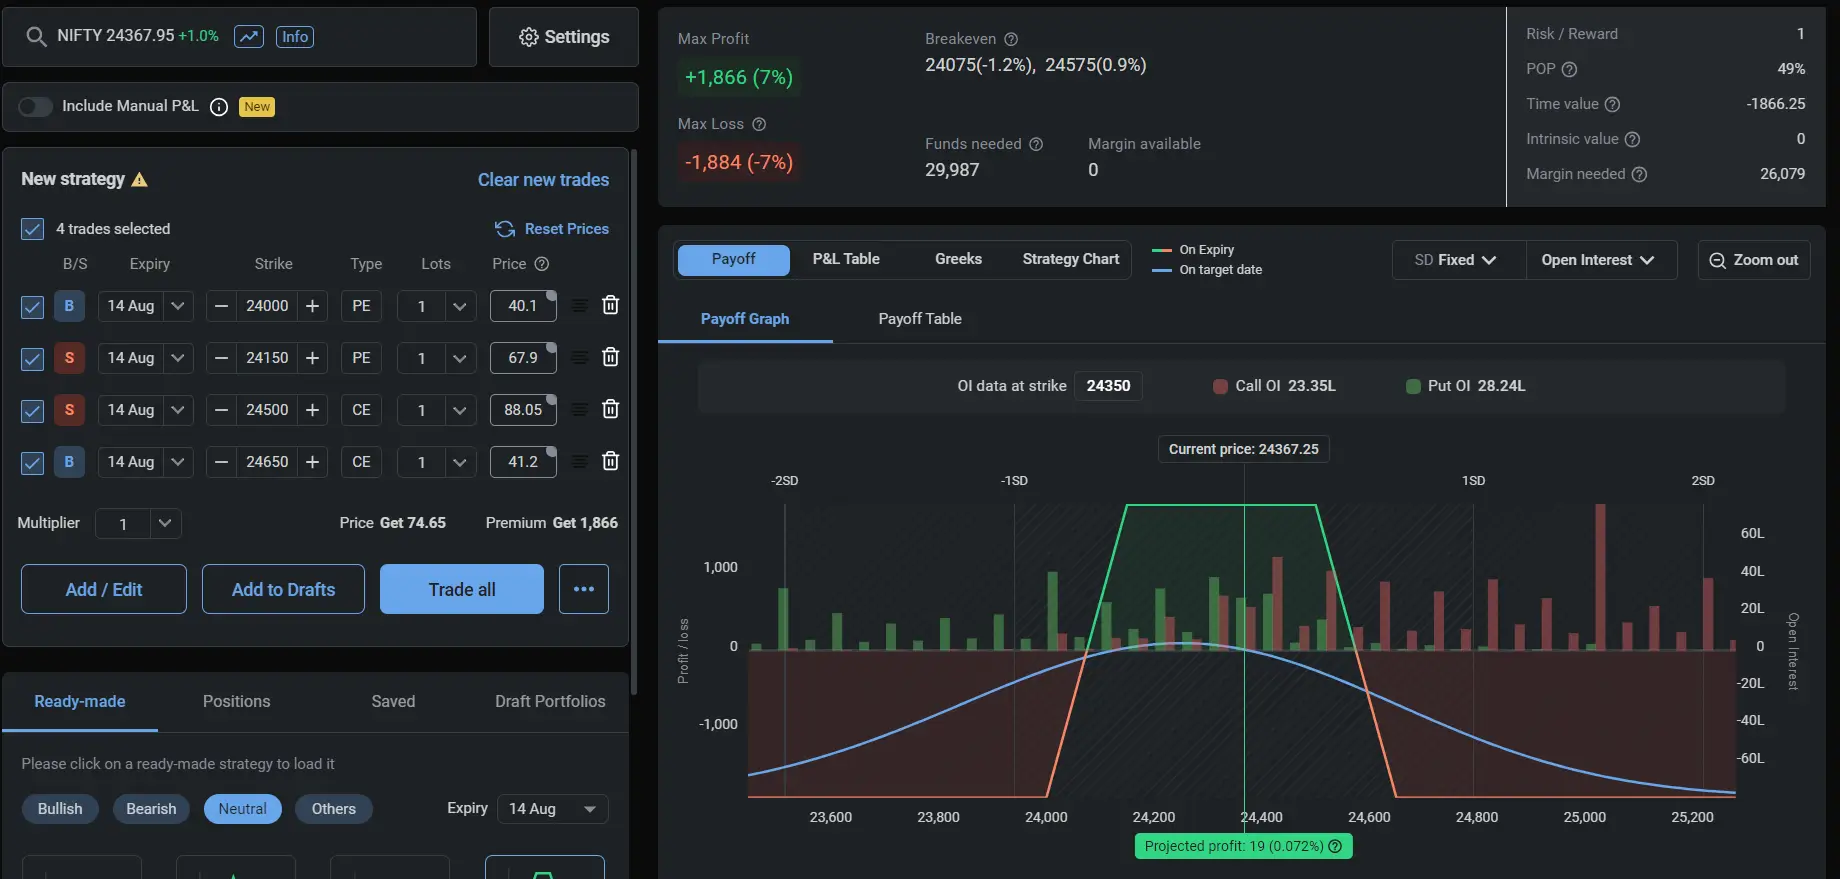Uncheck the 24000 PE trade checkbox
This screenshot has height=879, width=1840.
click(32, 306)
